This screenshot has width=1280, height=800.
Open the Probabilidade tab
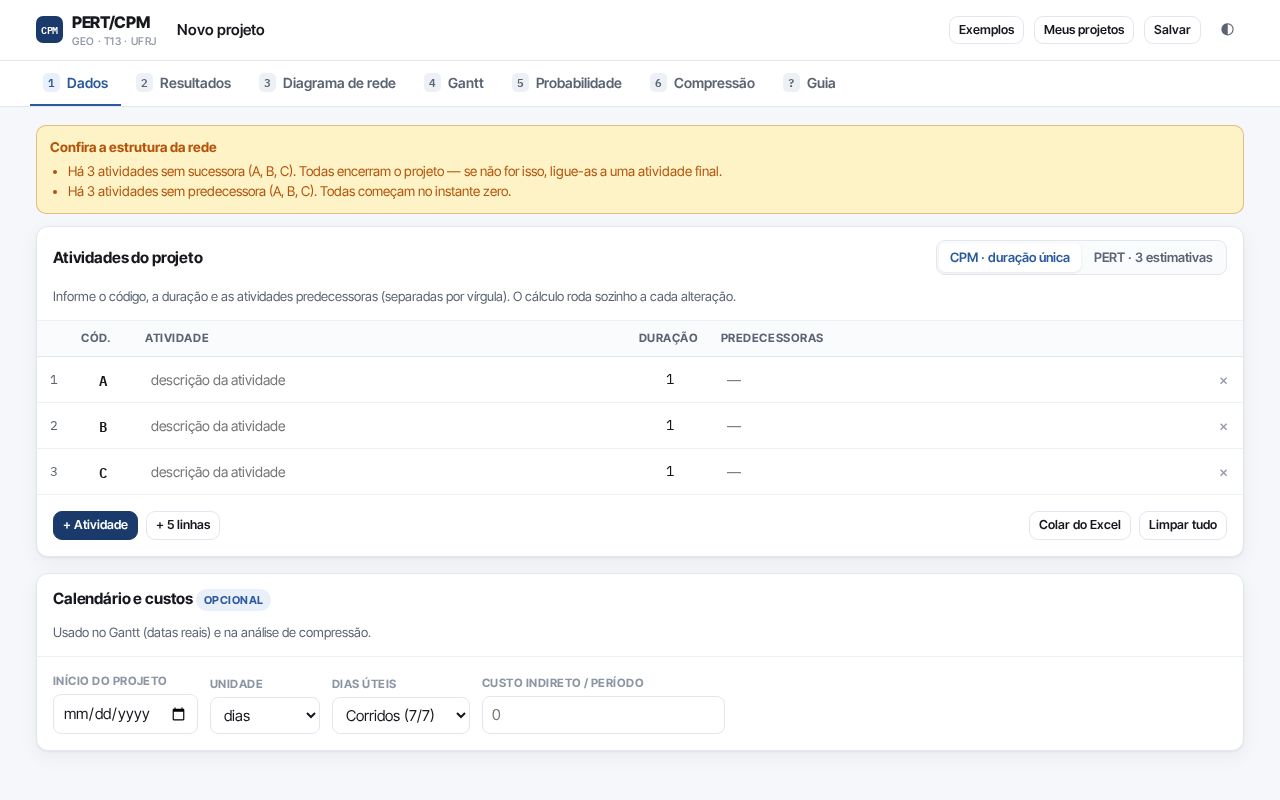click(567, 83)
